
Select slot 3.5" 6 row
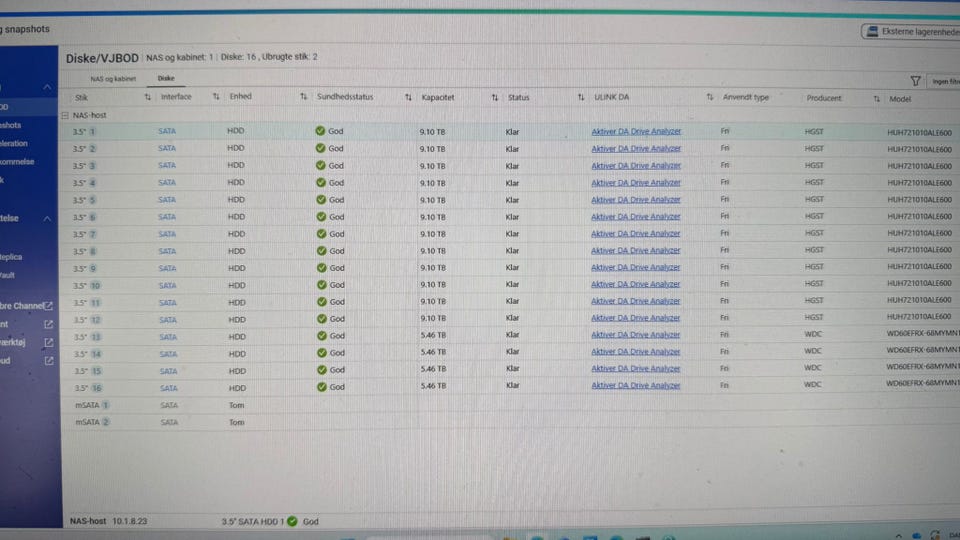tap(511, 217)
